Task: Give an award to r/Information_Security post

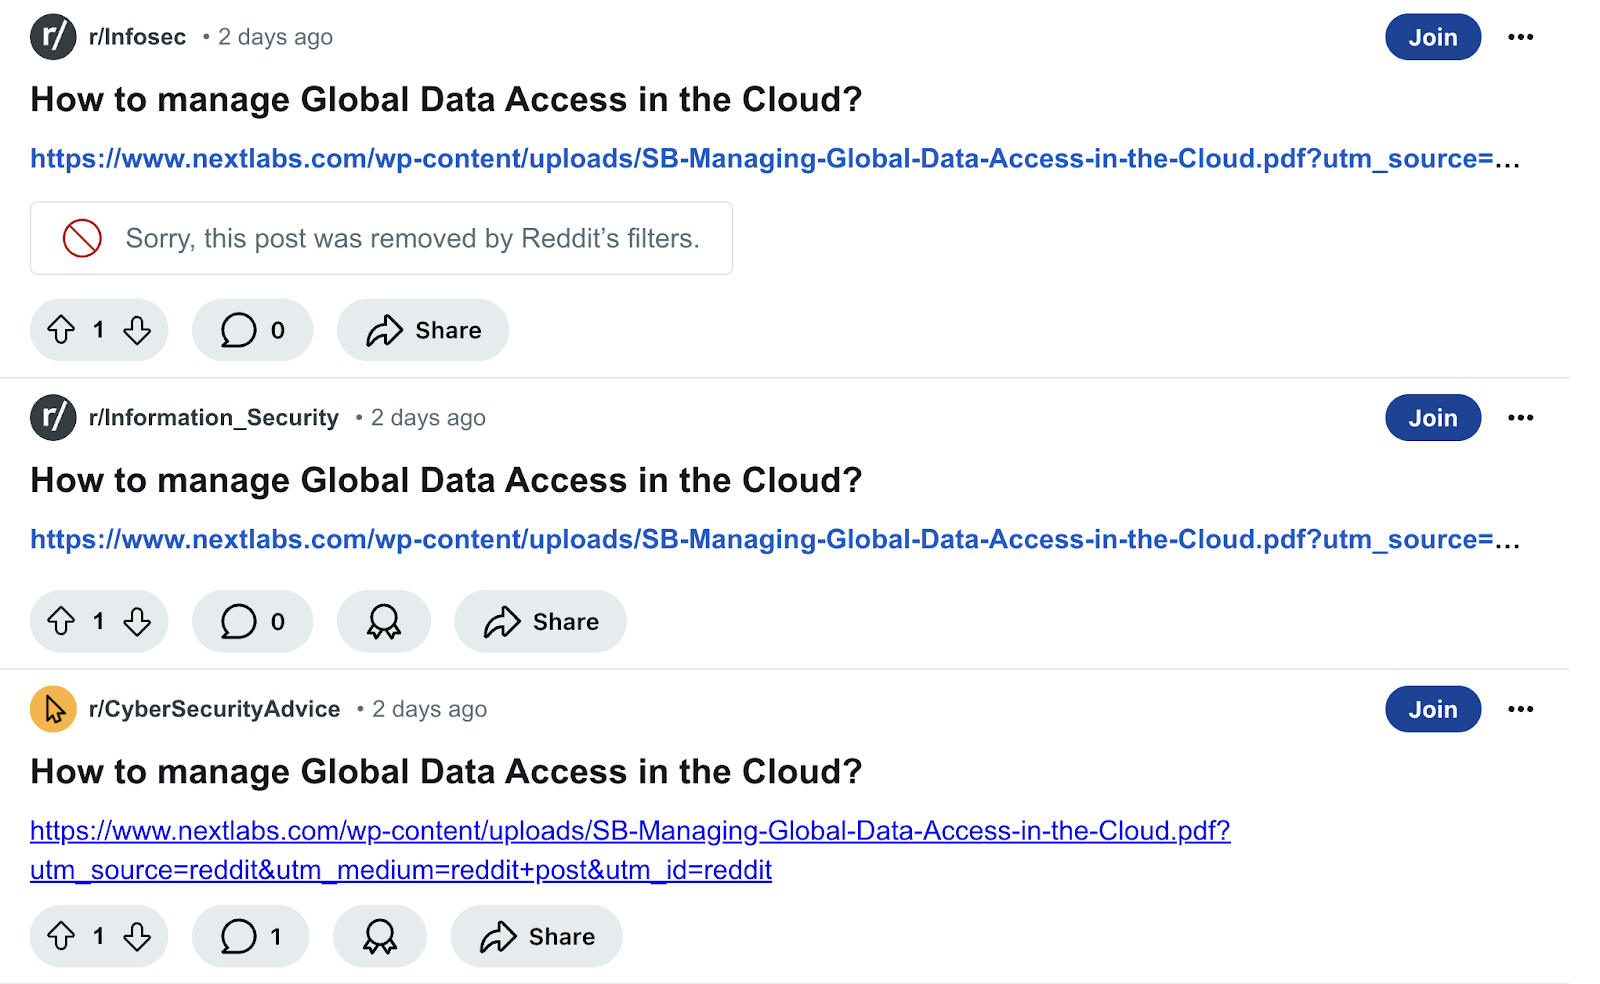Action: pyautogui.click(x=384, y=621)
